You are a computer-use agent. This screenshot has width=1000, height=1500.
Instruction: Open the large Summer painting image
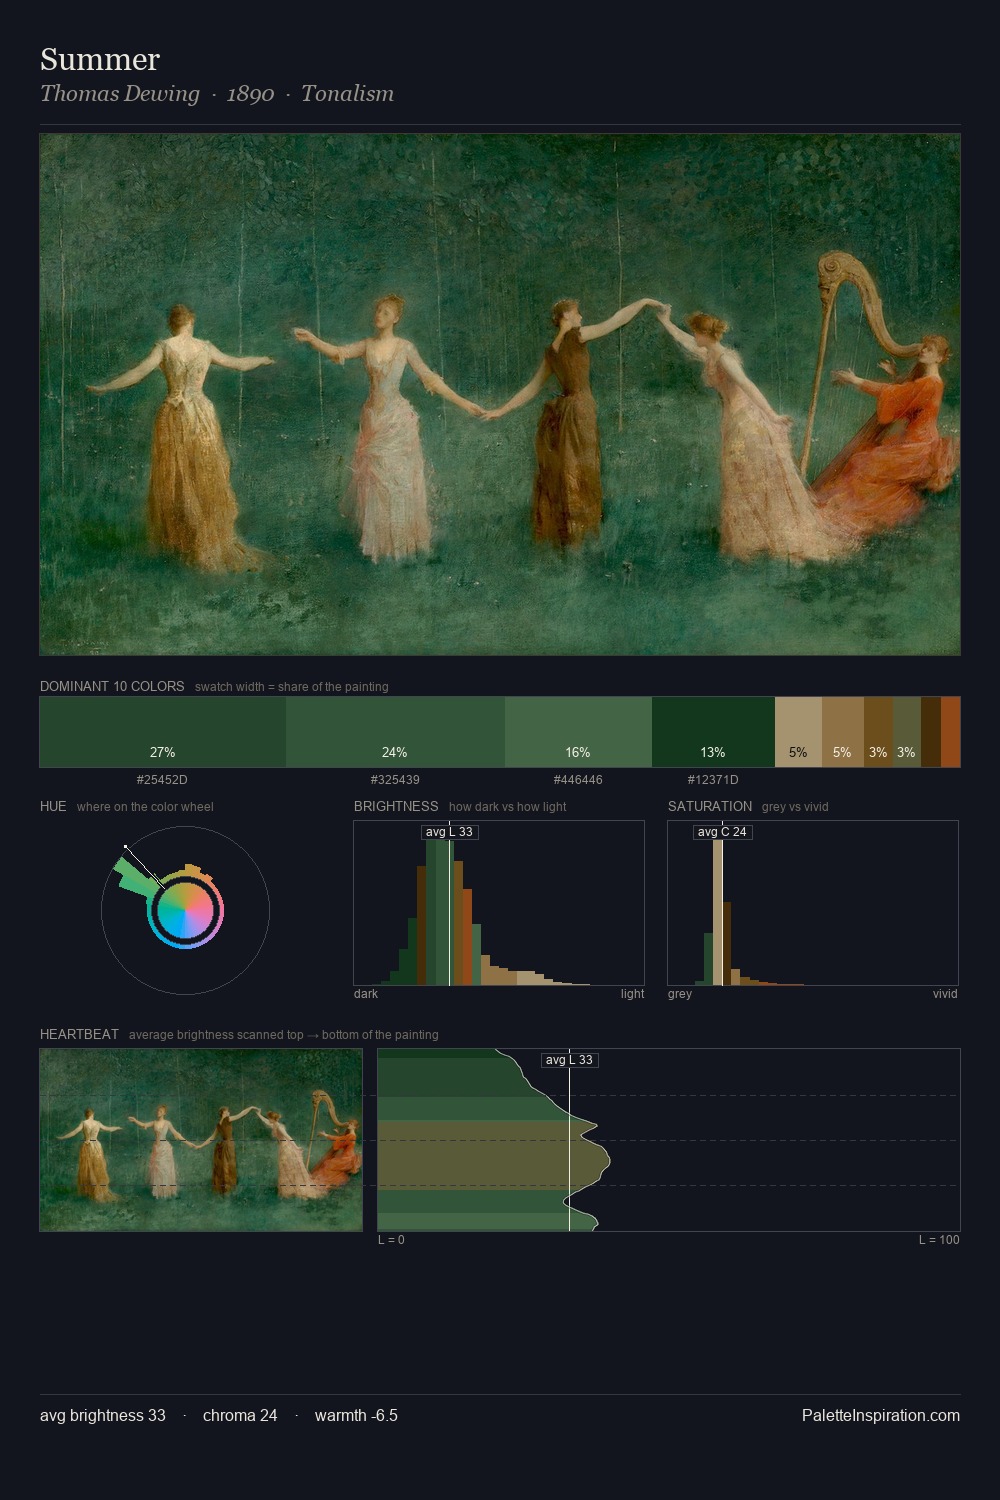coord(500,395)
